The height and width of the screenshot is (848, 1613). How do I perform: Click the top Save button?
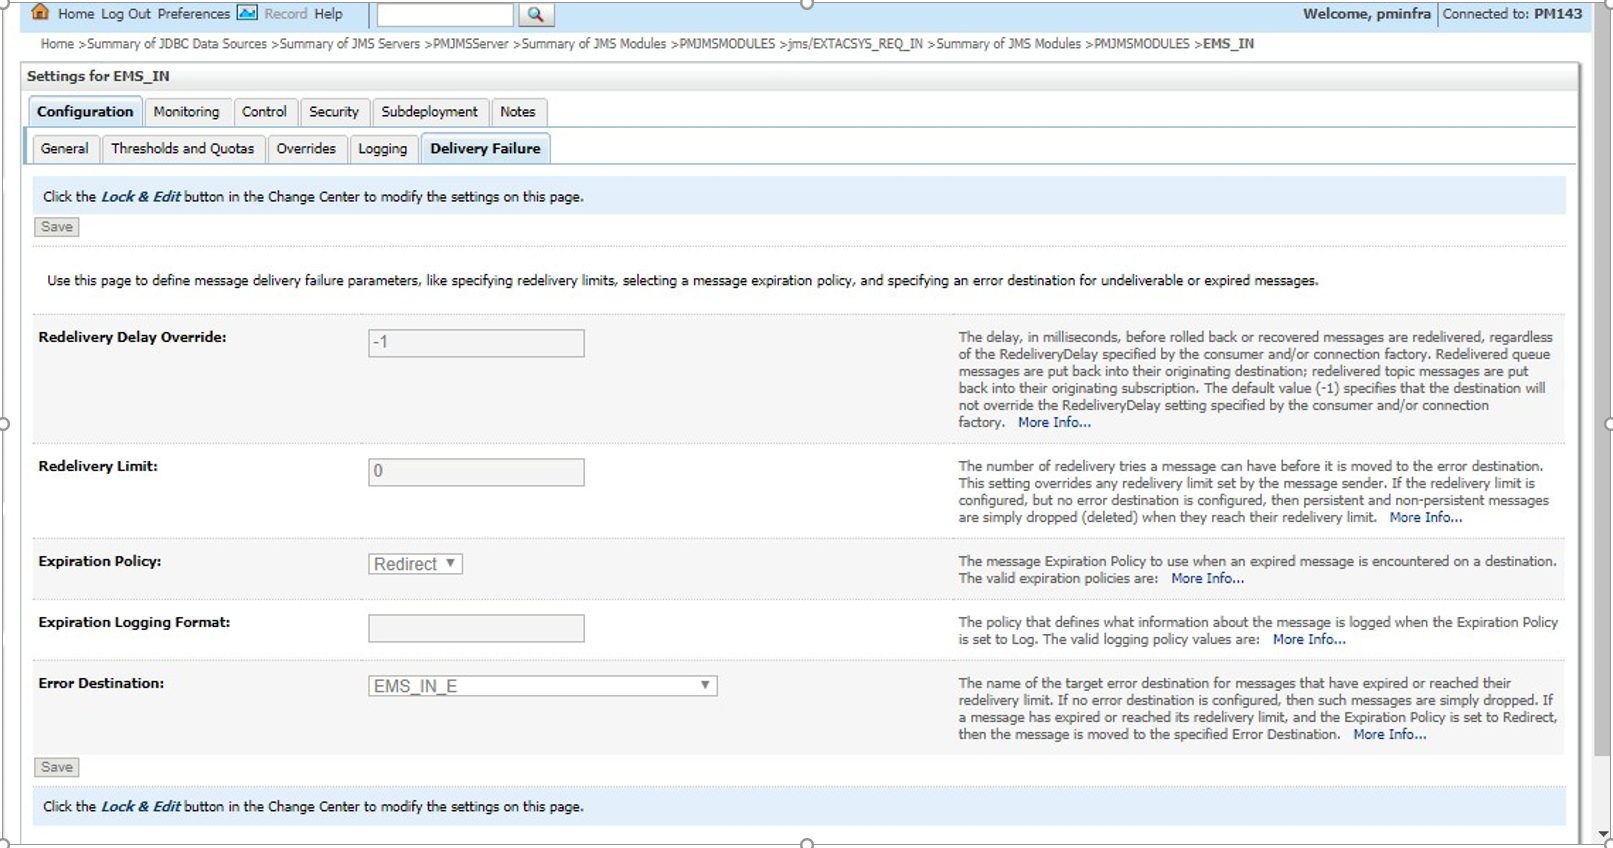pyautogui.click(x=57, y=227)
